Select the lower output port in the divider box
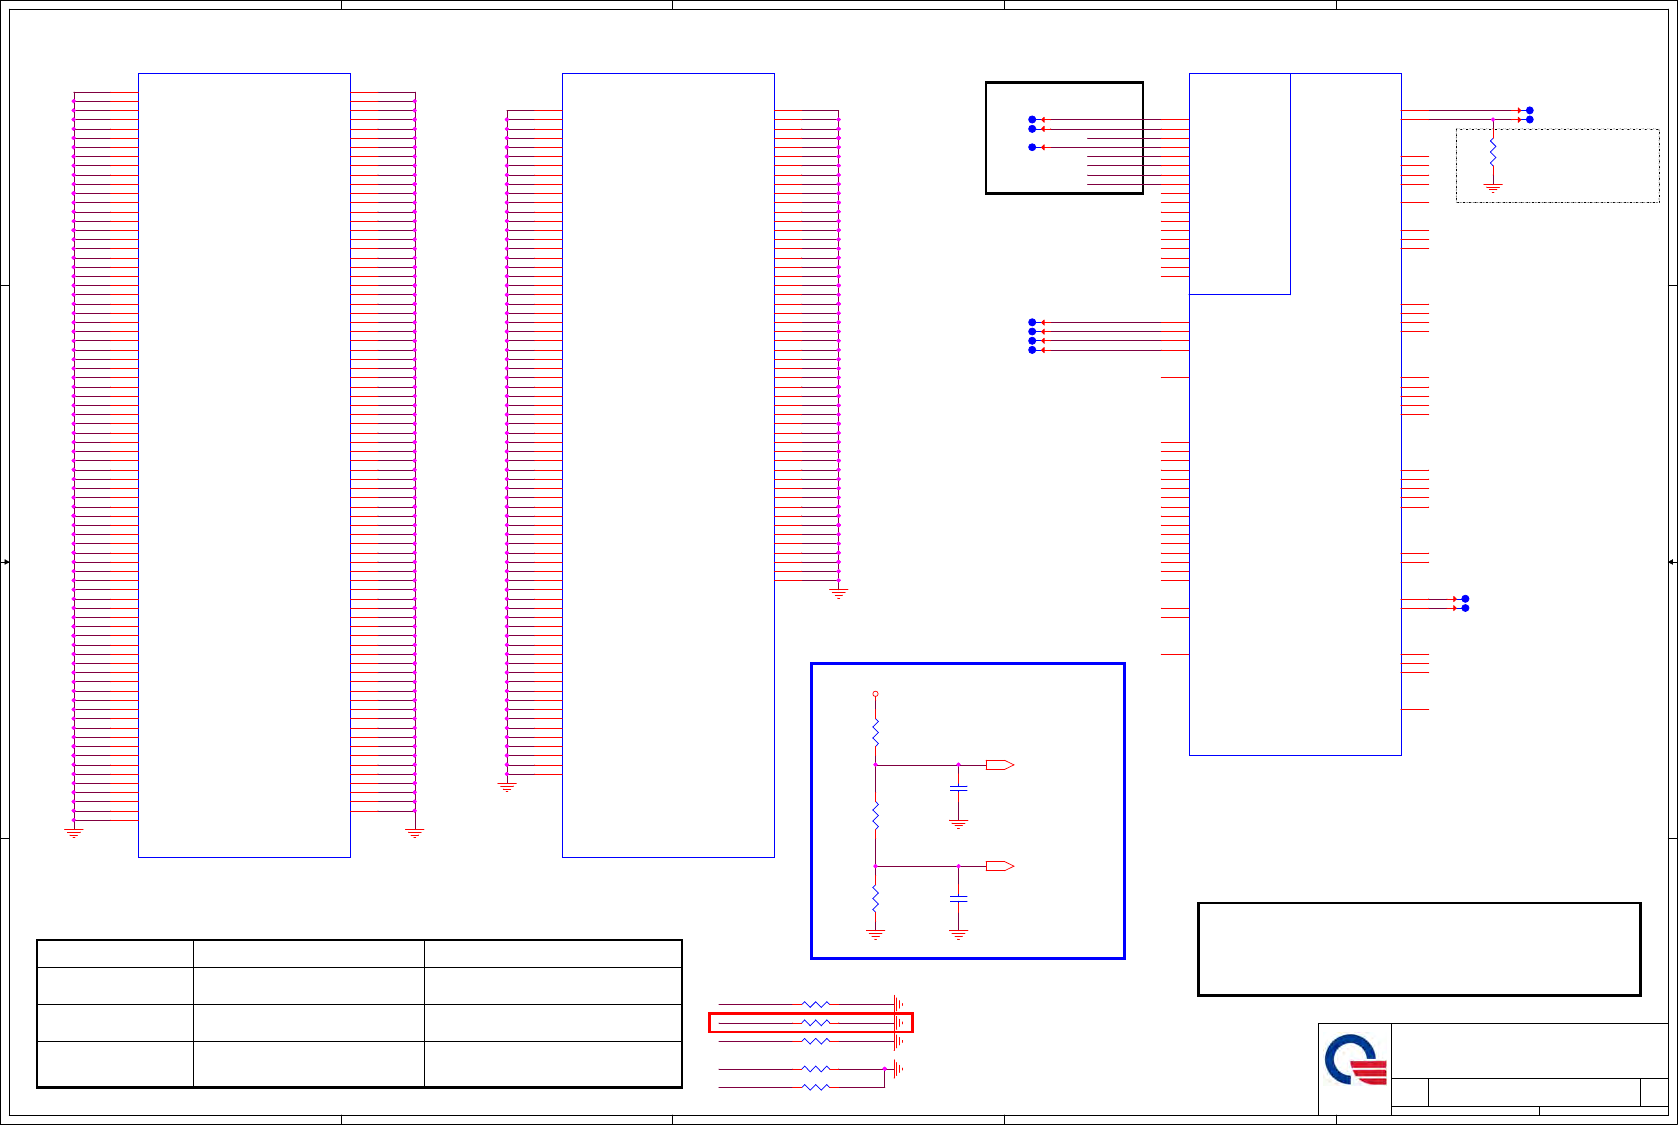The image size is (1678, 1125). tap(1000, 866)
